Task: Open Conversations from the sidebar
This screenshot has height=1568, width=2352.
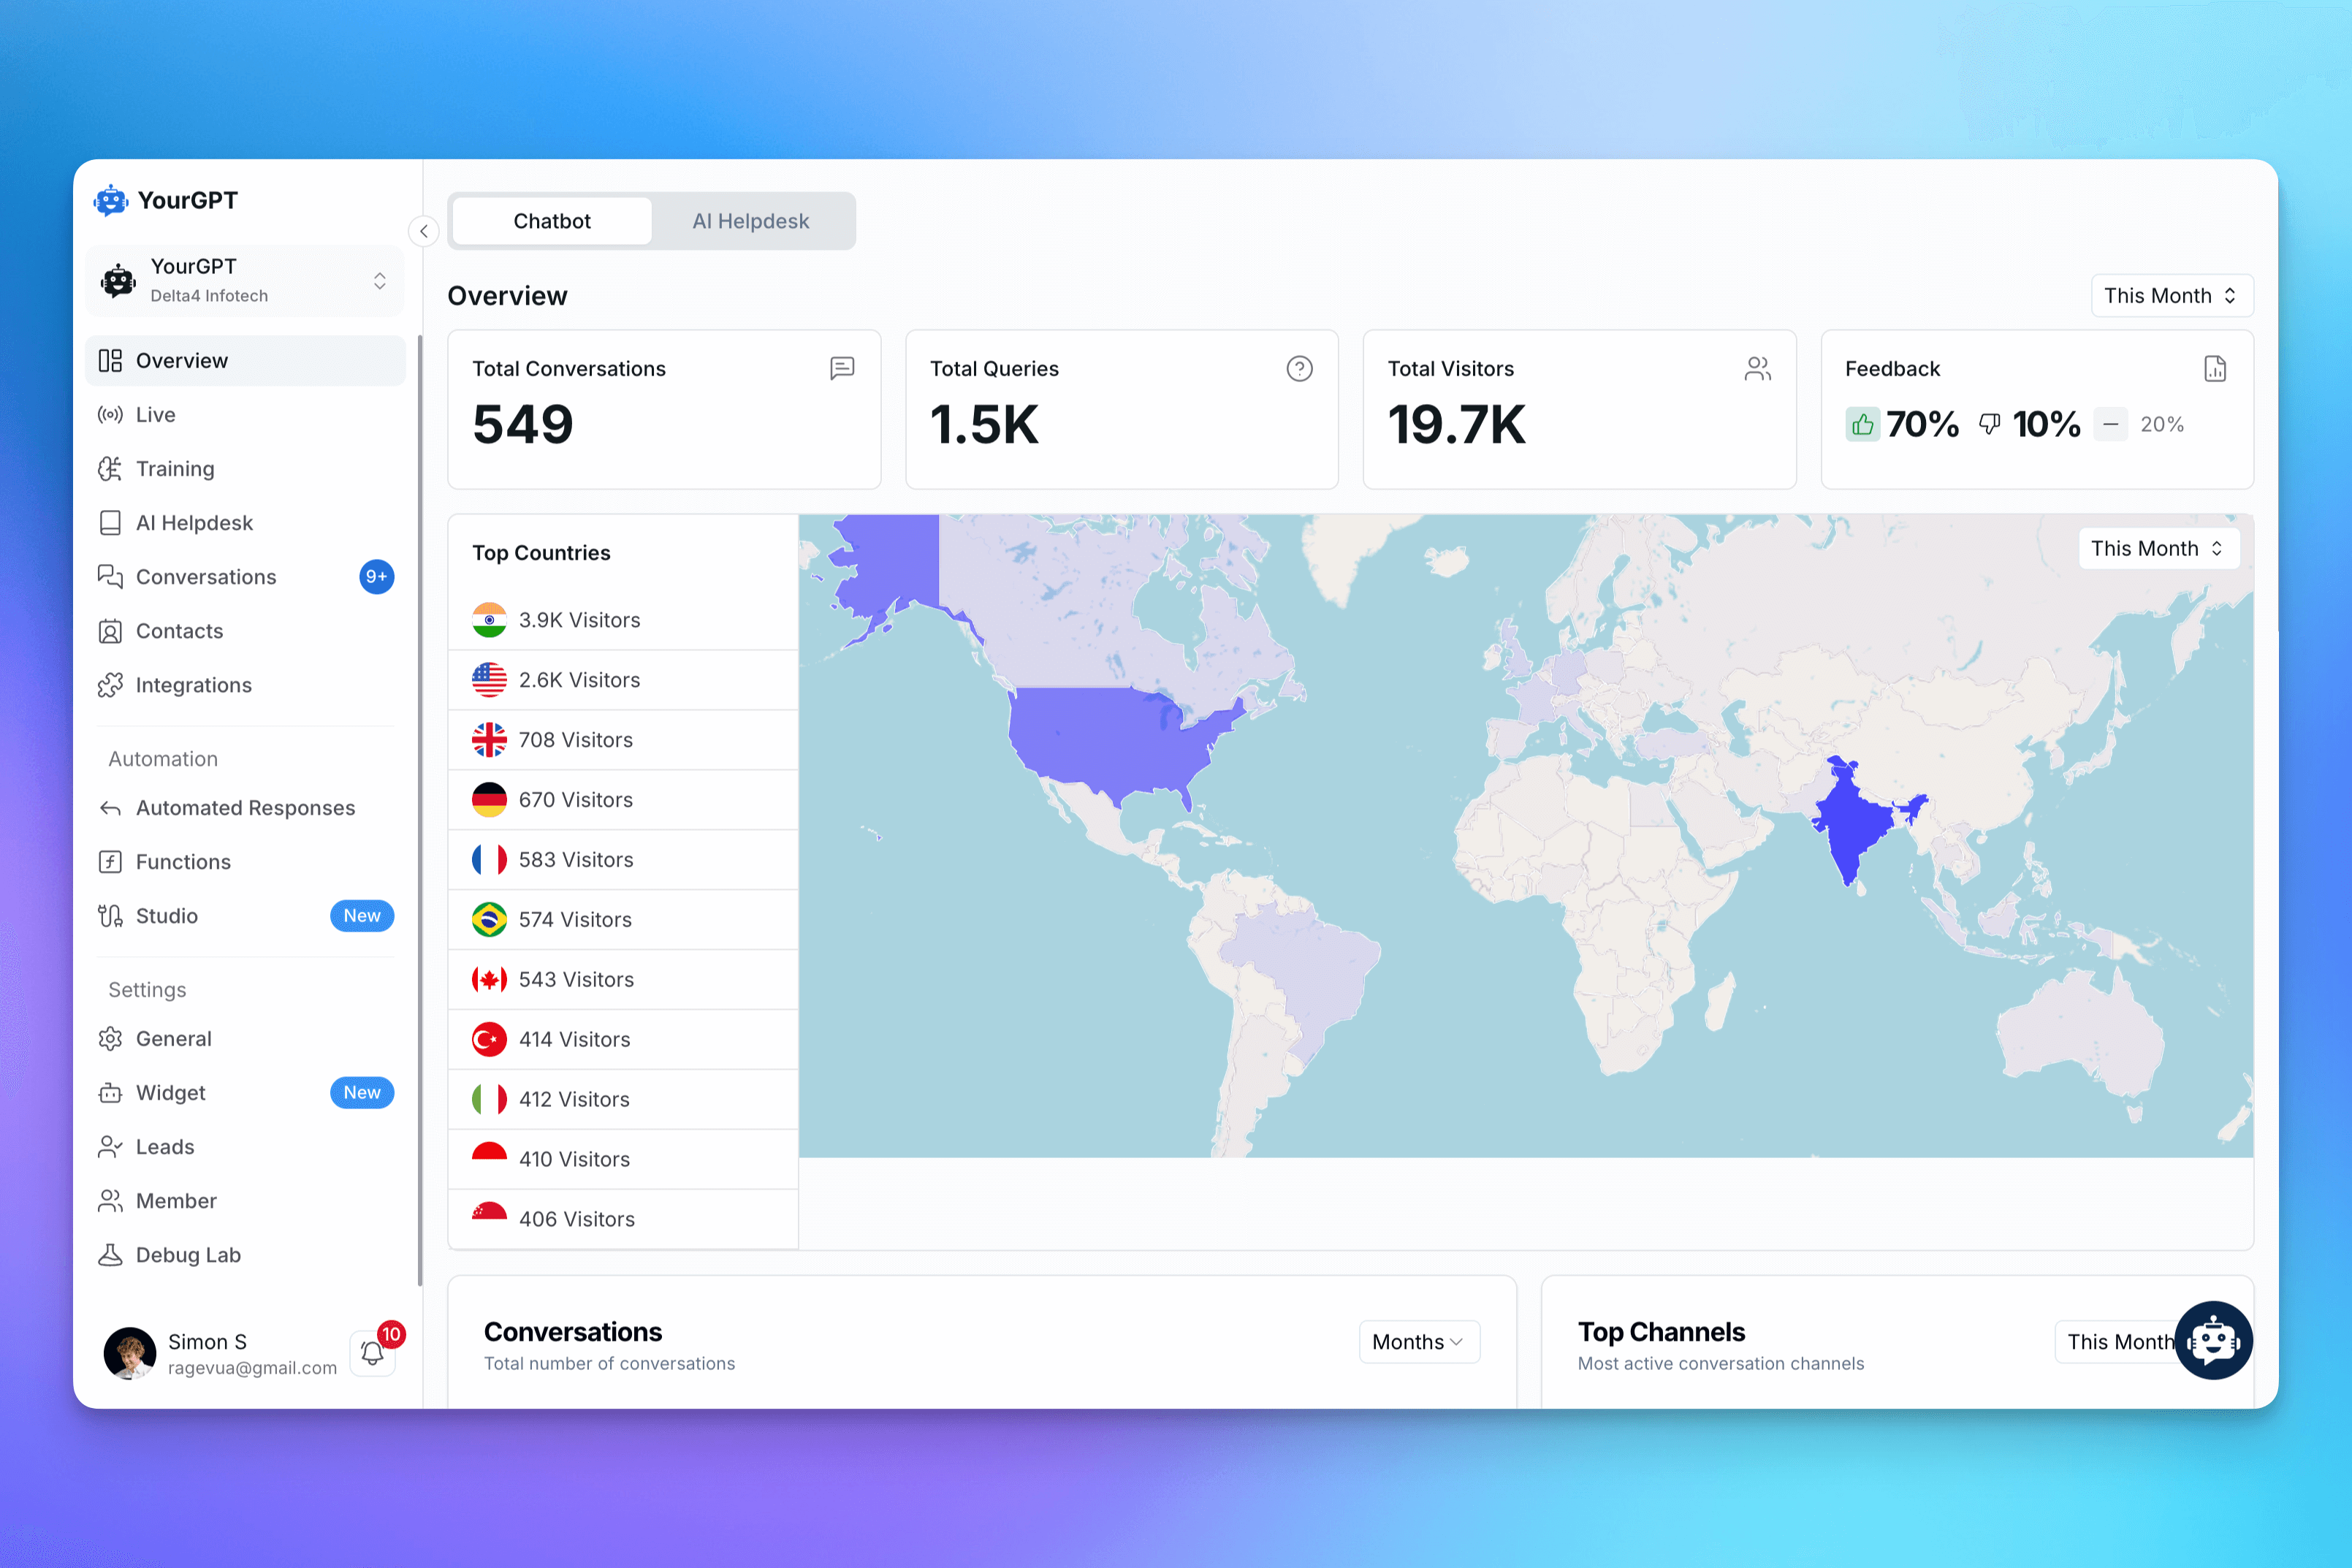Action: pos(205,576)
